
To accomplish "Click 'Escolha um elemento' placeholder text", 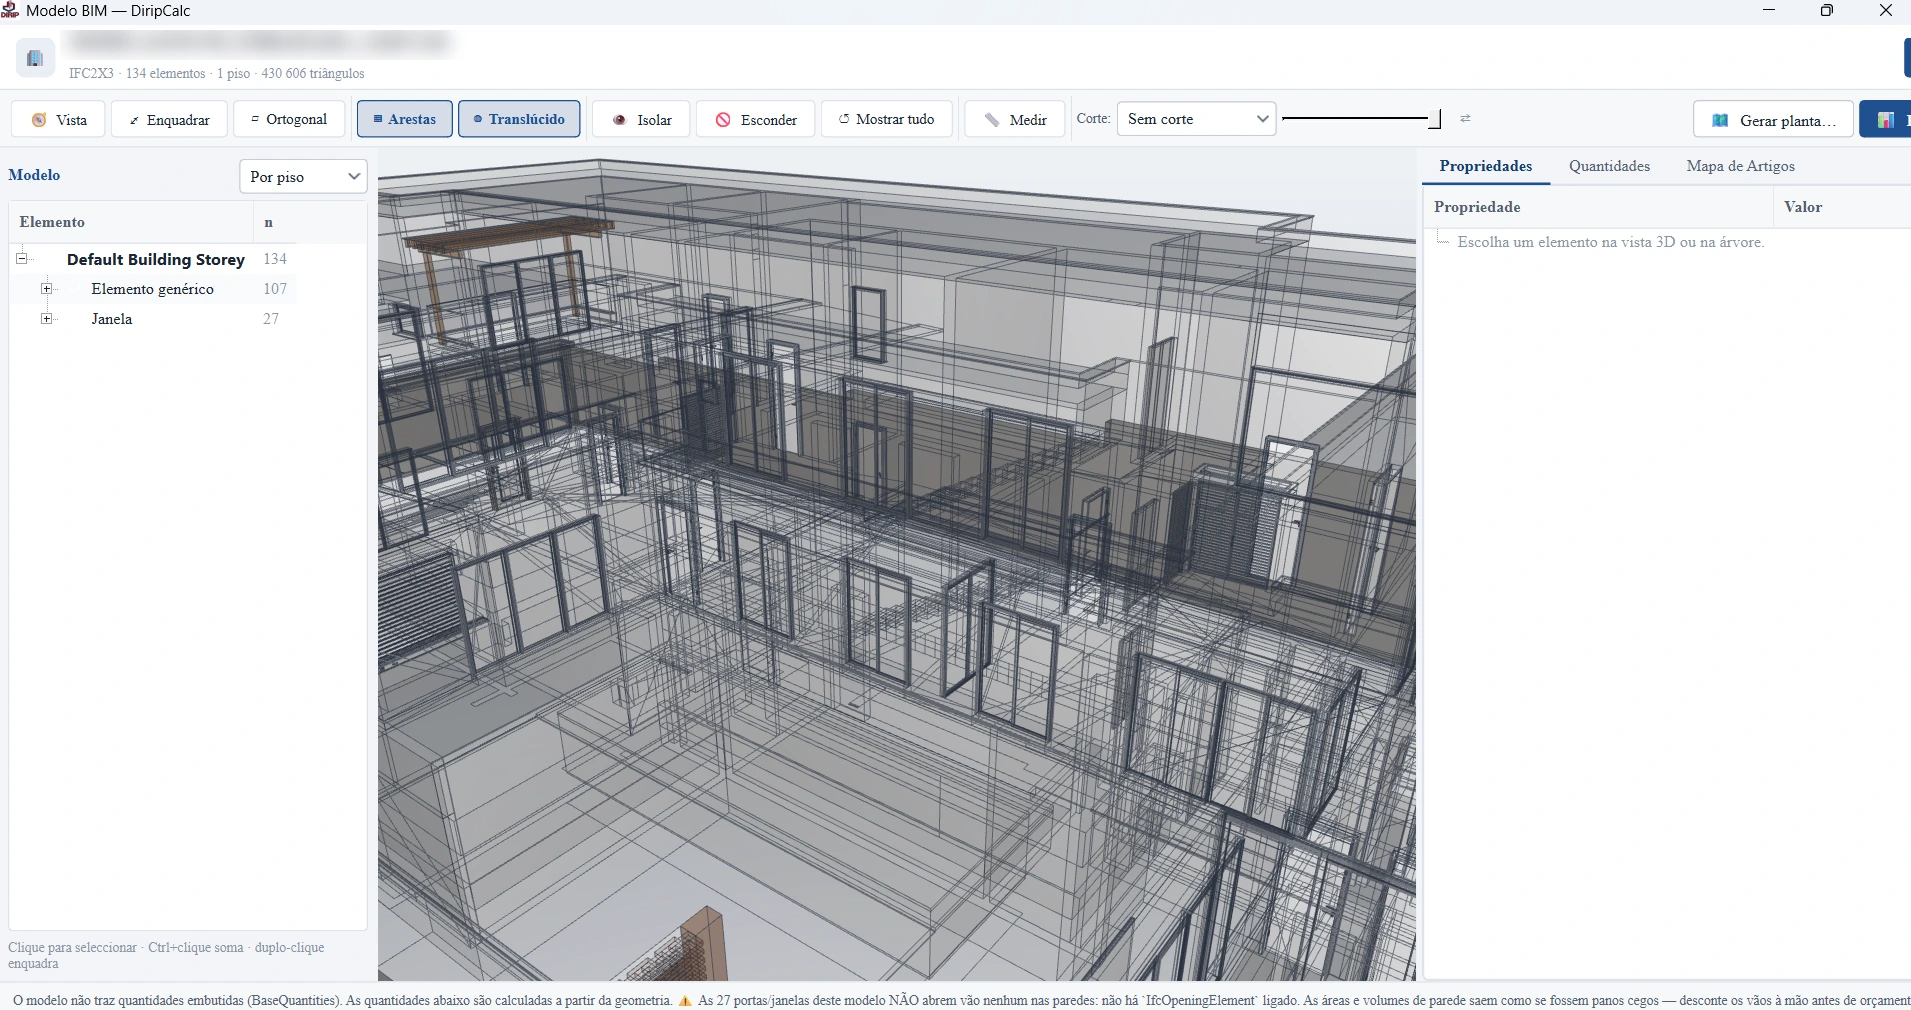I will (1610, 242).
